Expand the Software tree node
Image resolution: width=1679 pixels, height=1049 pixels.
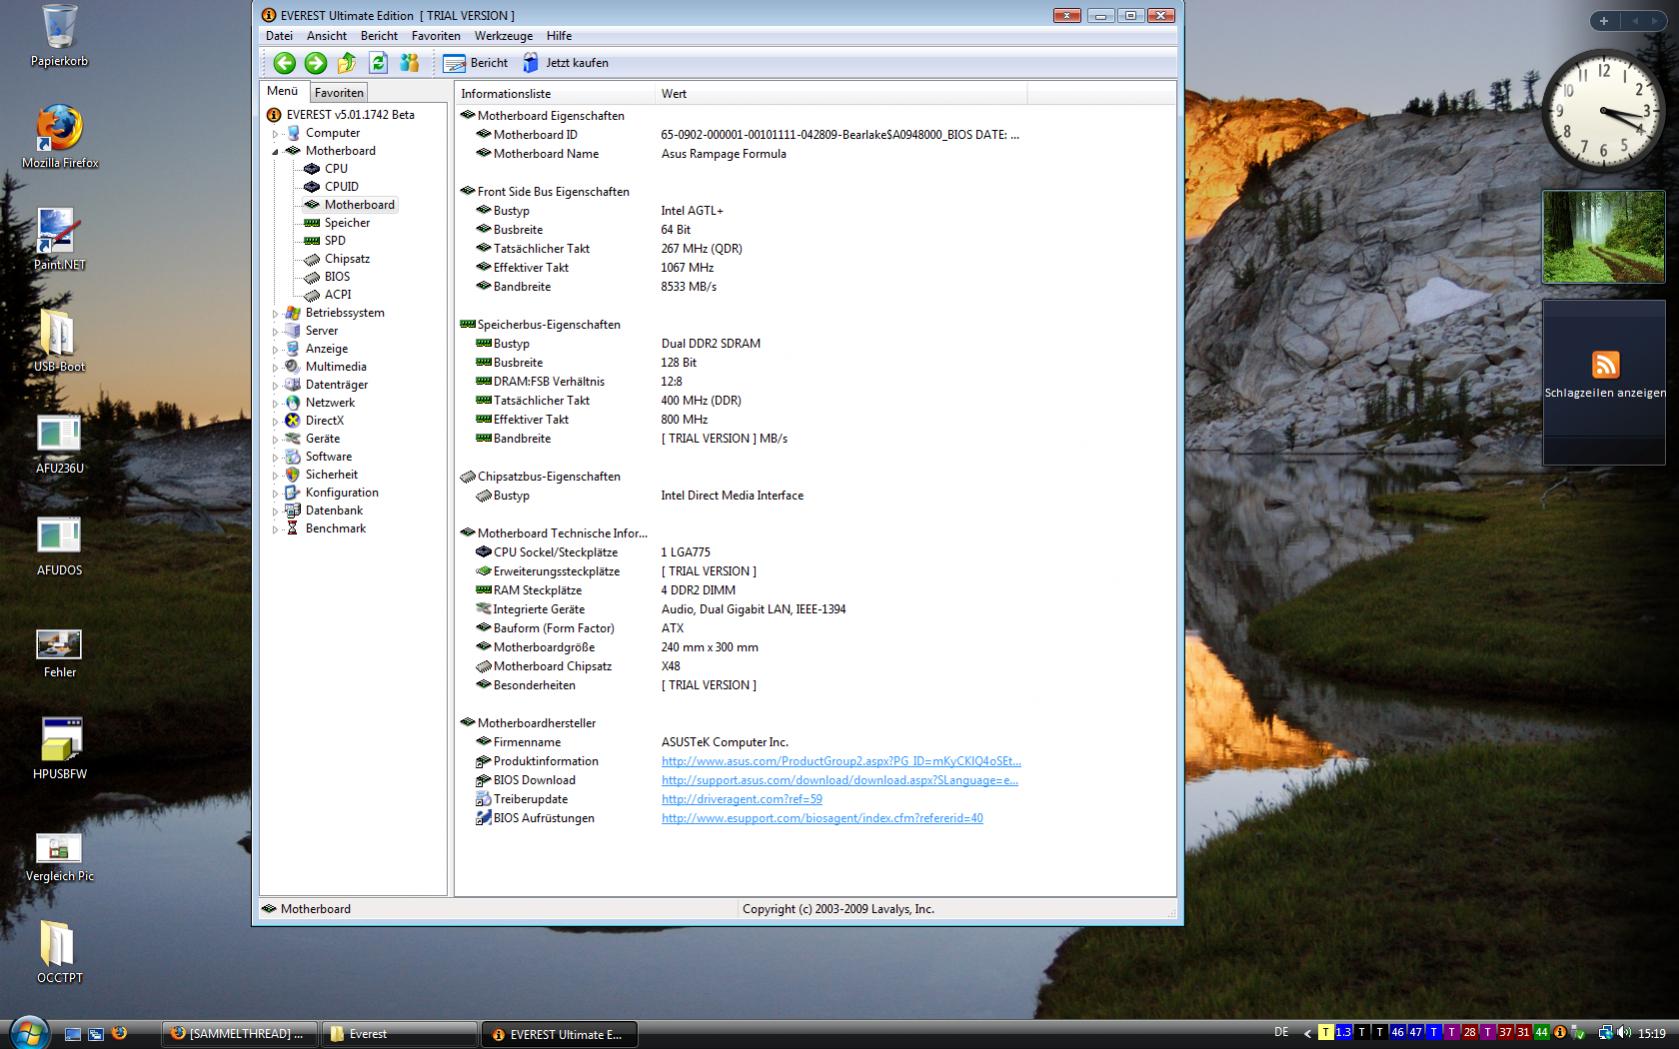click(x=275, y=457)
